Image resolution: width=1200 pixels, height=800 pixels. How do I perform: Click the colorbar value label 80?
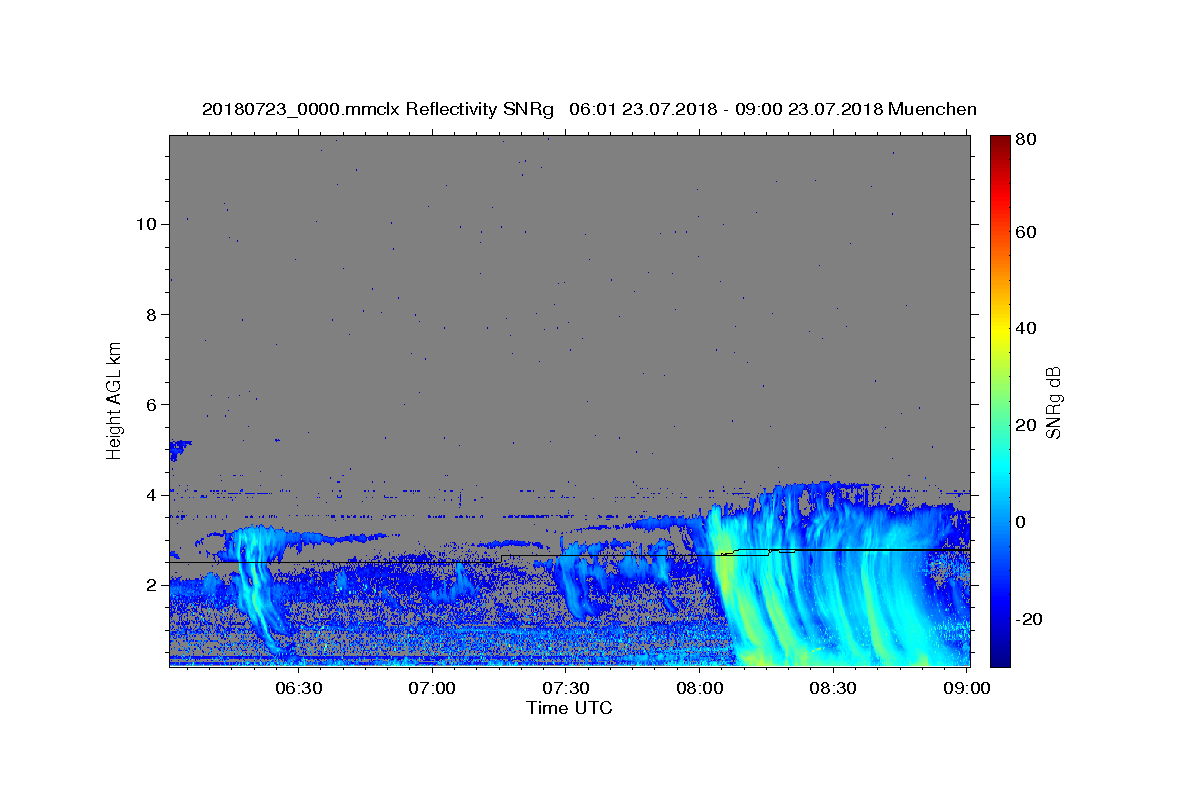tap(1027, 139)
